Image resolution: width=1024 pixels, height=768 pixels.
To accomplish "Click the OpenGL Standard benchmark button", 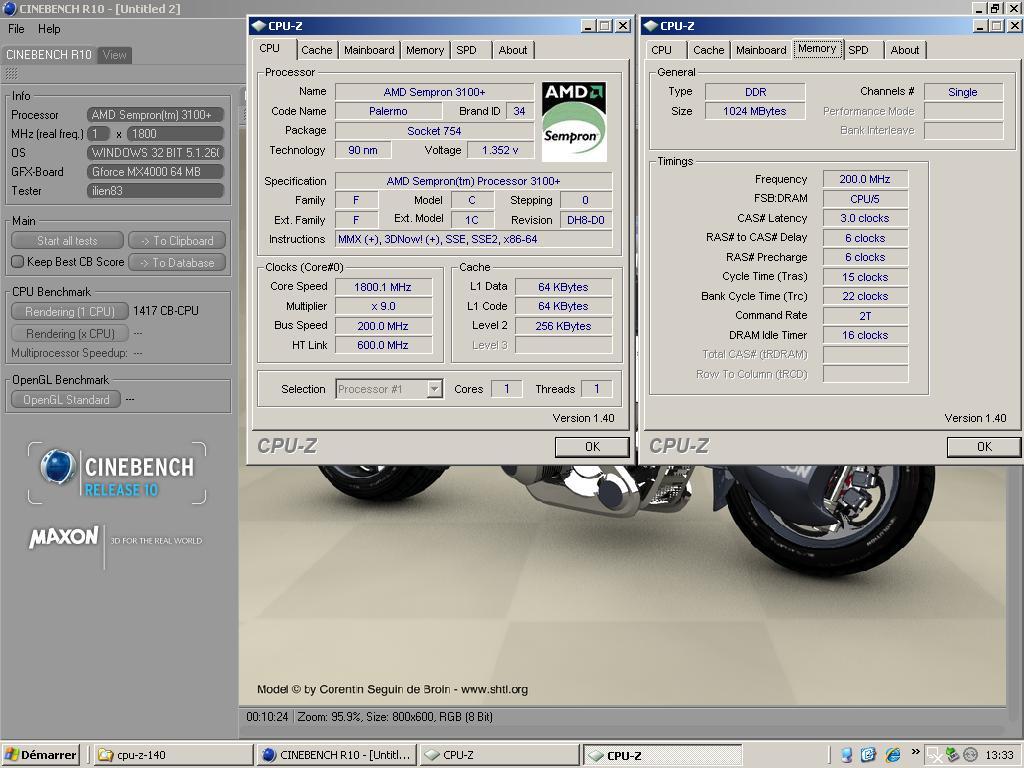I will coord(66,399).
